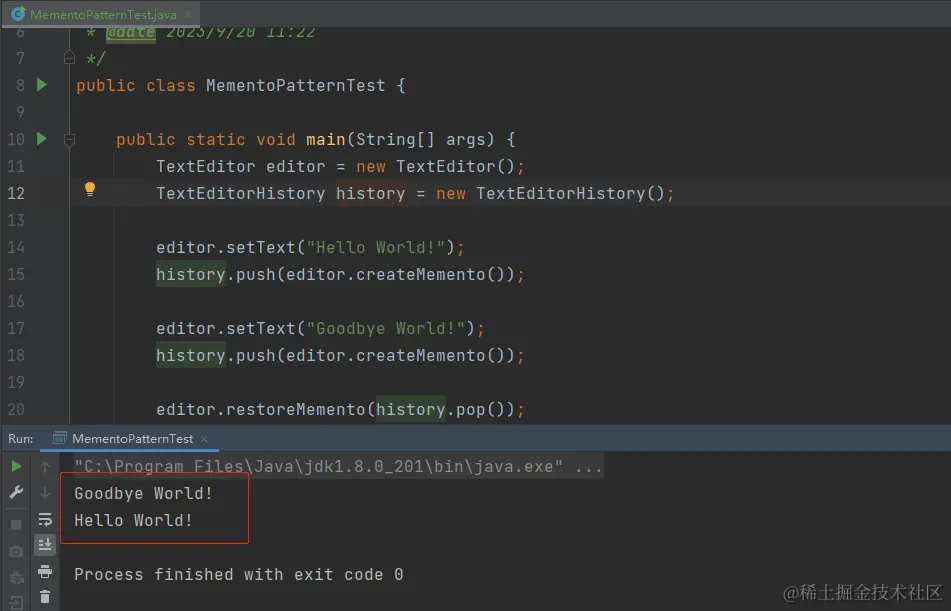
Task: Click the Down the Stack Trace arrow
Action: tap(45, 492)
